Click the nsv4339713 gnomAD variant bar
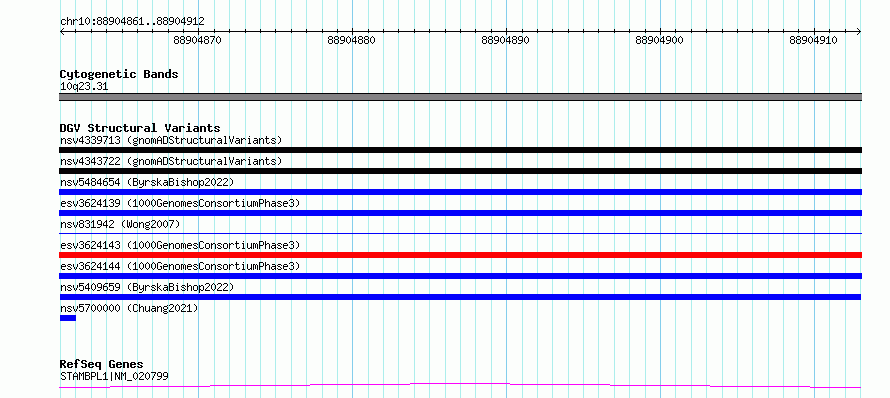890x398 pixels. (460, 150)
